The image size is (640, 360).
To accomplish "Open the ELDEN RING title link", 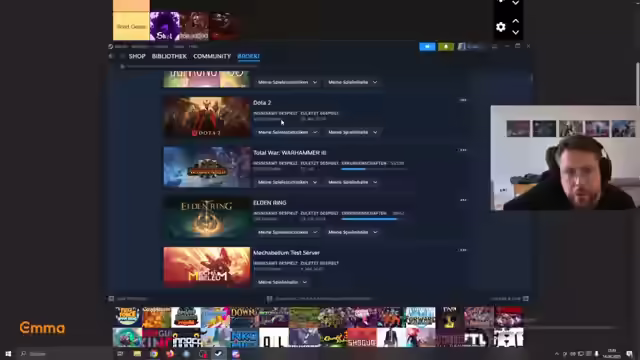I will coord(269,203).
